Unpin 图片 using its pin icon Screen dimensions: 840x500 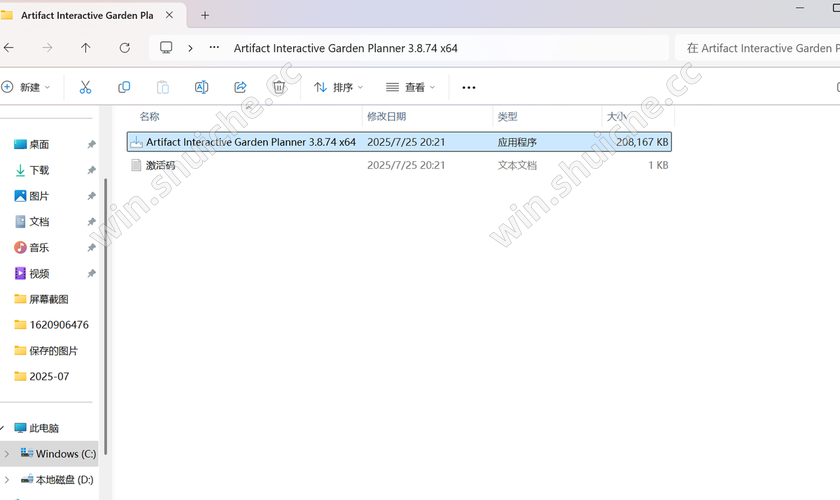click(x=92, y=196)
